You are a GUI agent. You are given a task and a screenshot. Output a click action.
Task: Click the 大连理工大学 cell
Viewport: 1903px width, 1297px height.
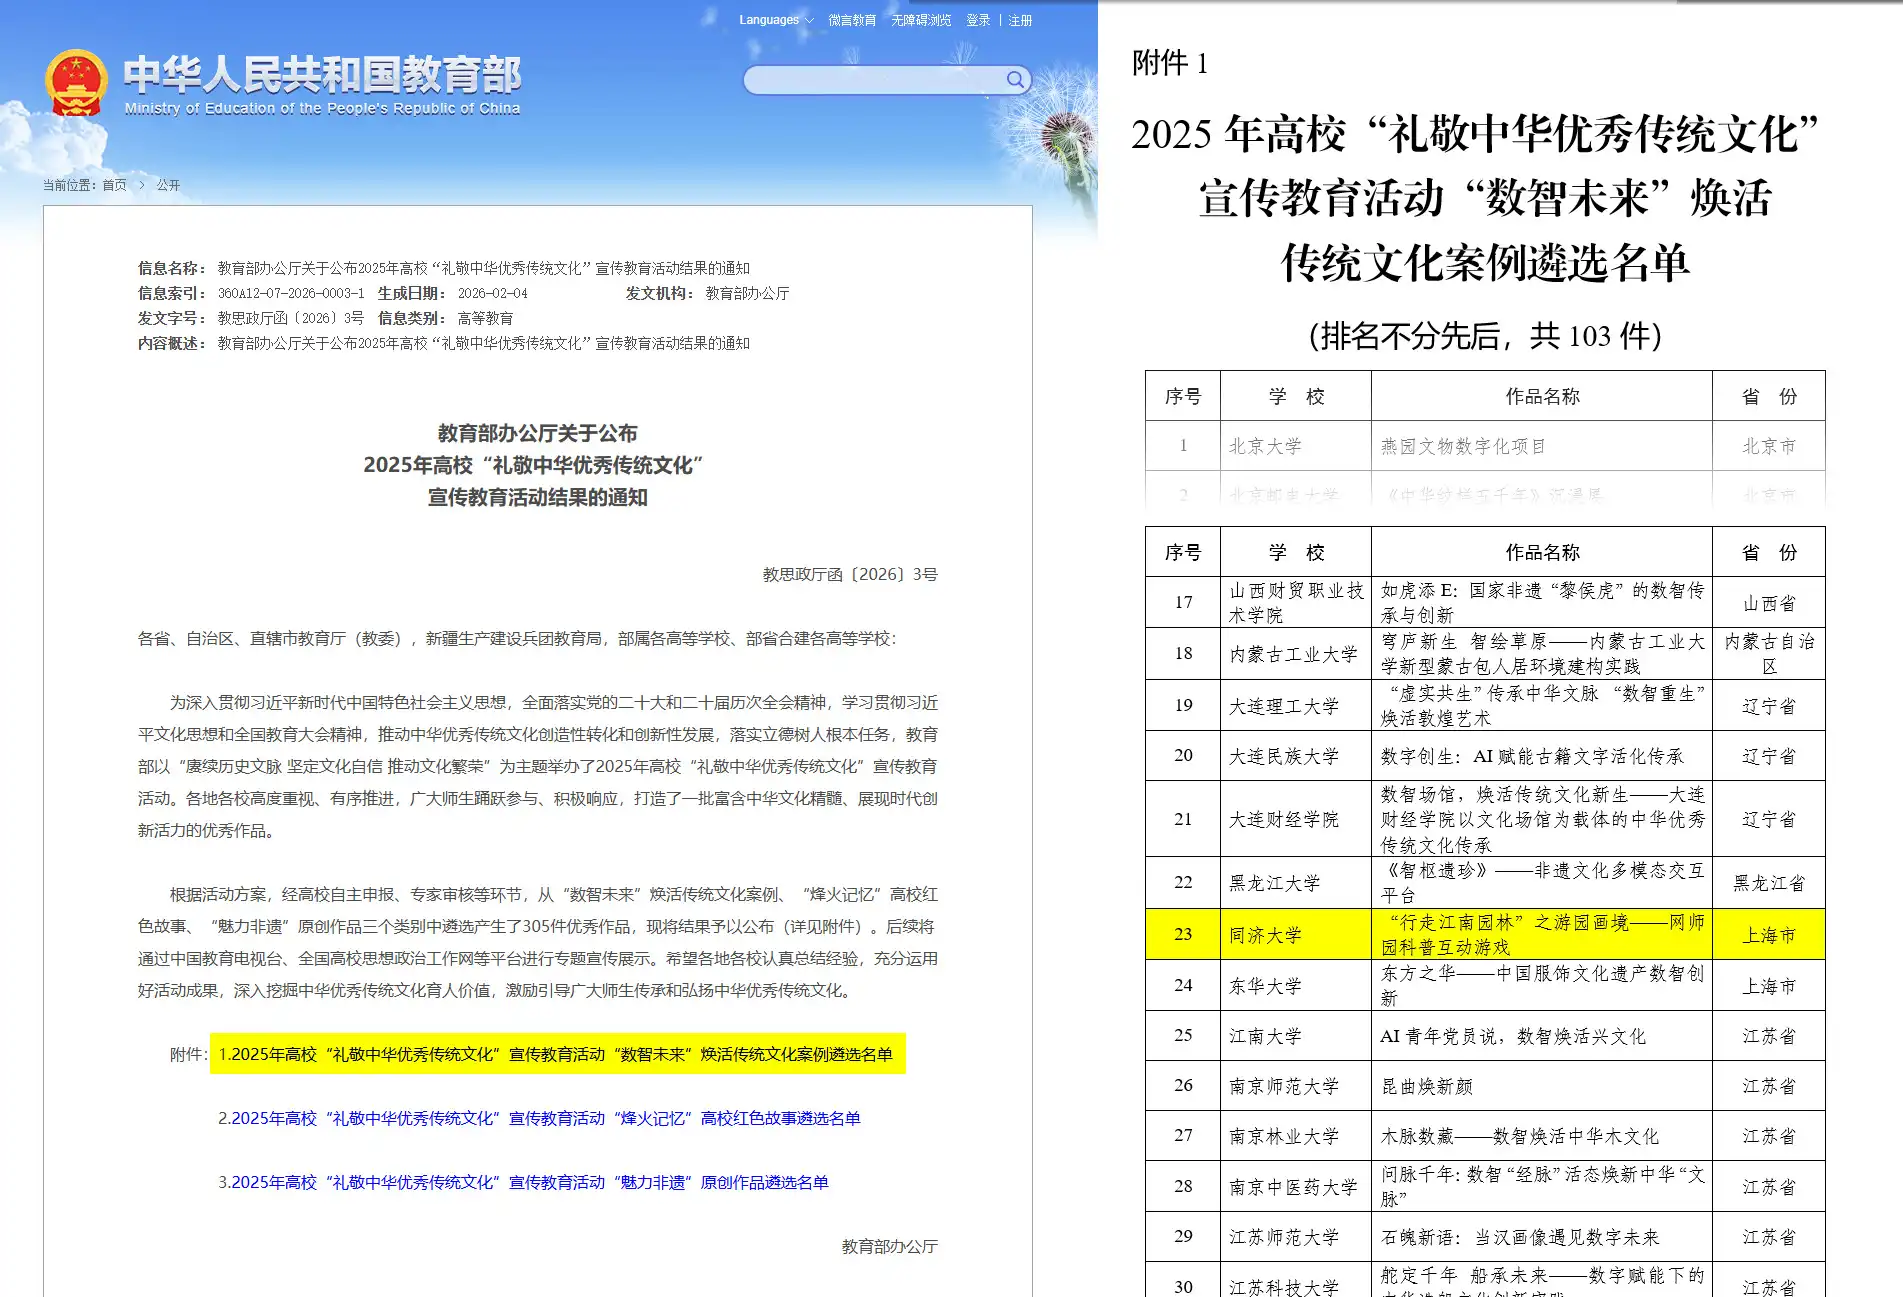[x=1295, y=706]
